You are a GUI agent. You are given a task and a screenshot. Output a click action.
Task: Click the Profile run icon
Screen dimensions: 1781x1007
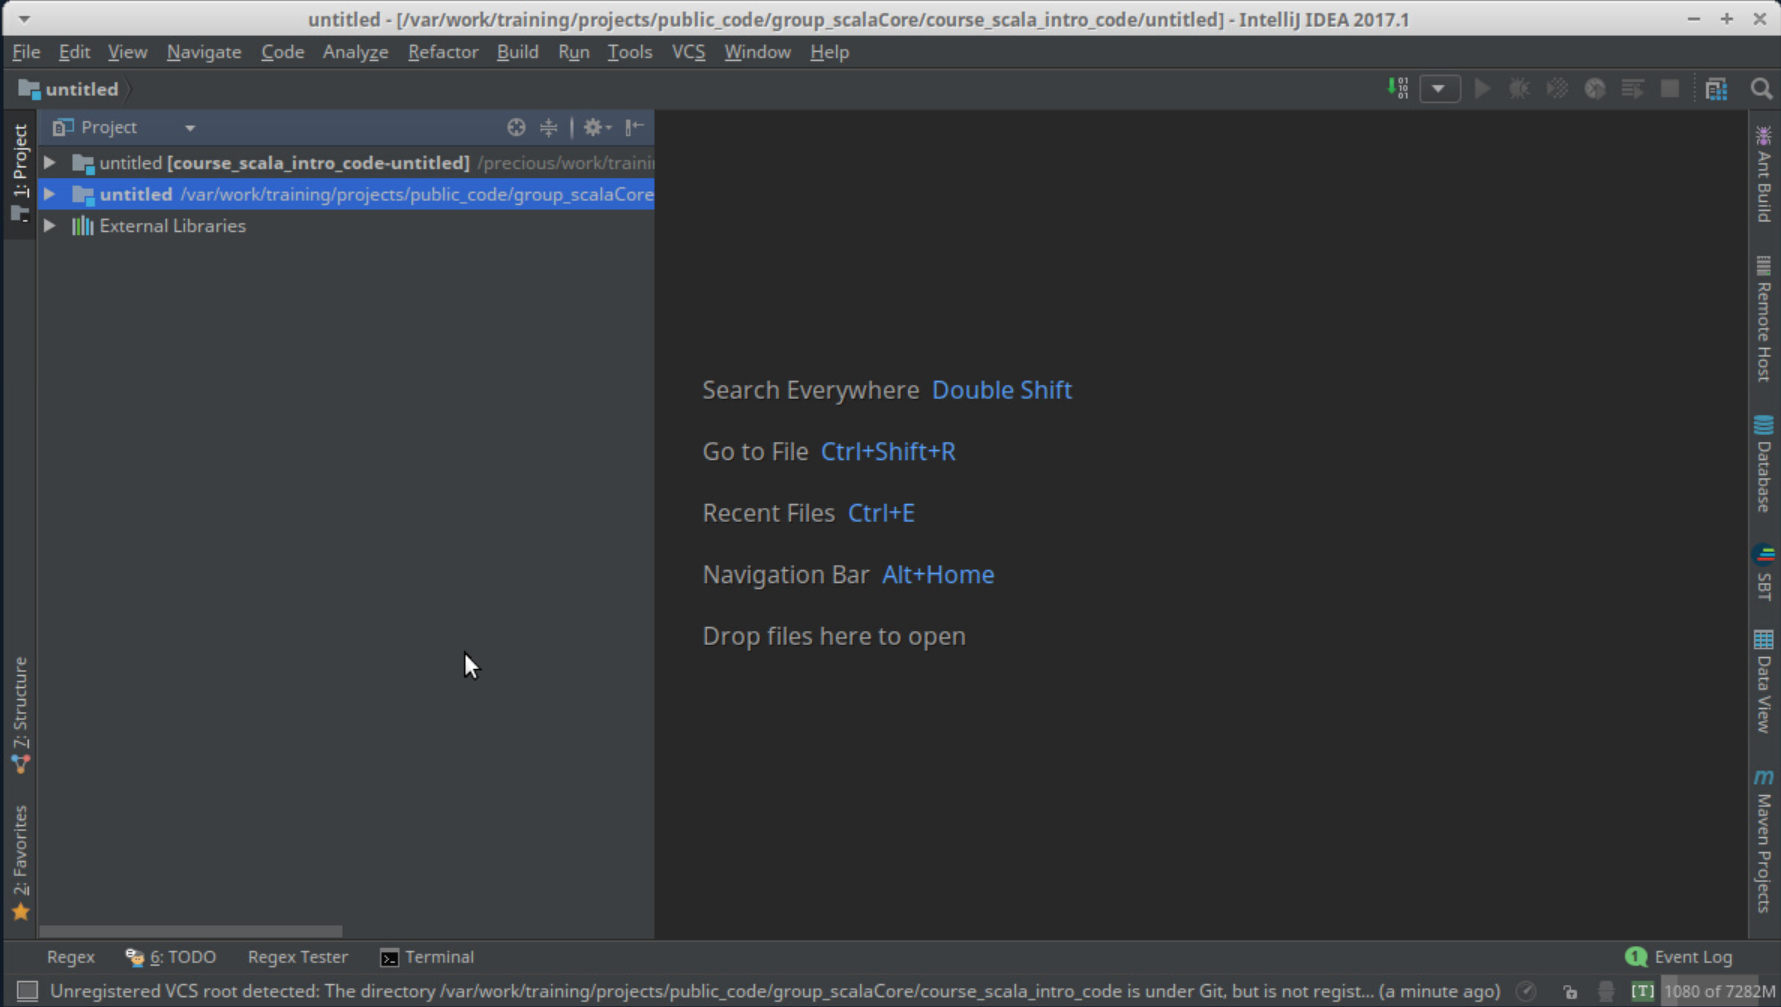point(1595,89)
